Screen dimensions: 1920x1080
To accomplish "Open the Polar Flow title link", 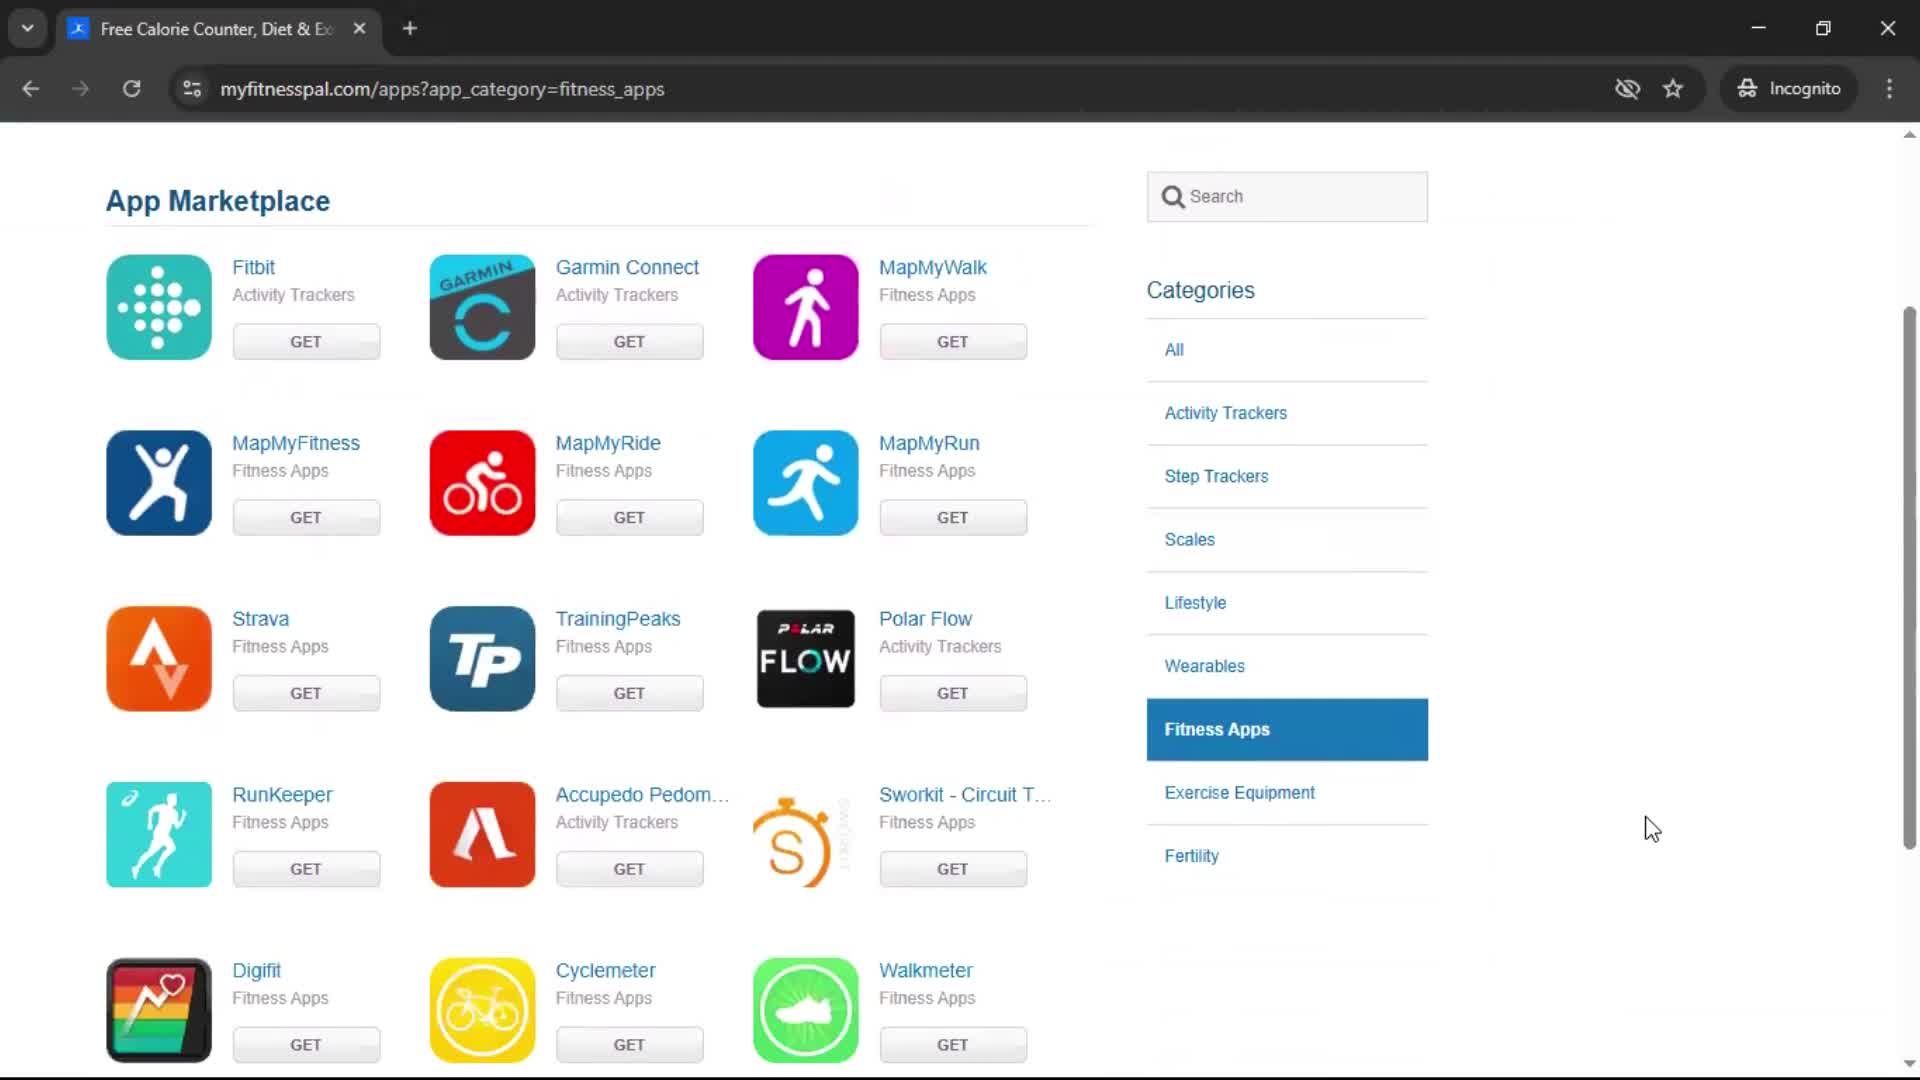I will pos(925,619).
